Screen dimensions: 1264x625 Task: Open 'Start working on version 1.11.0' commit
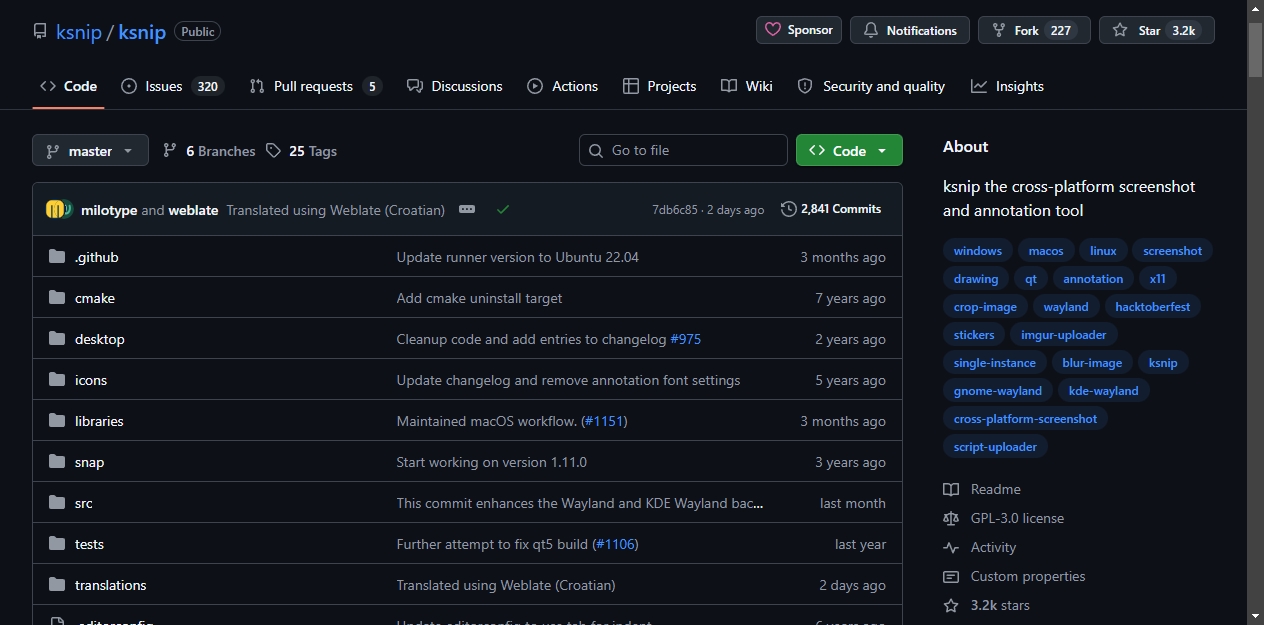[492, 462]
